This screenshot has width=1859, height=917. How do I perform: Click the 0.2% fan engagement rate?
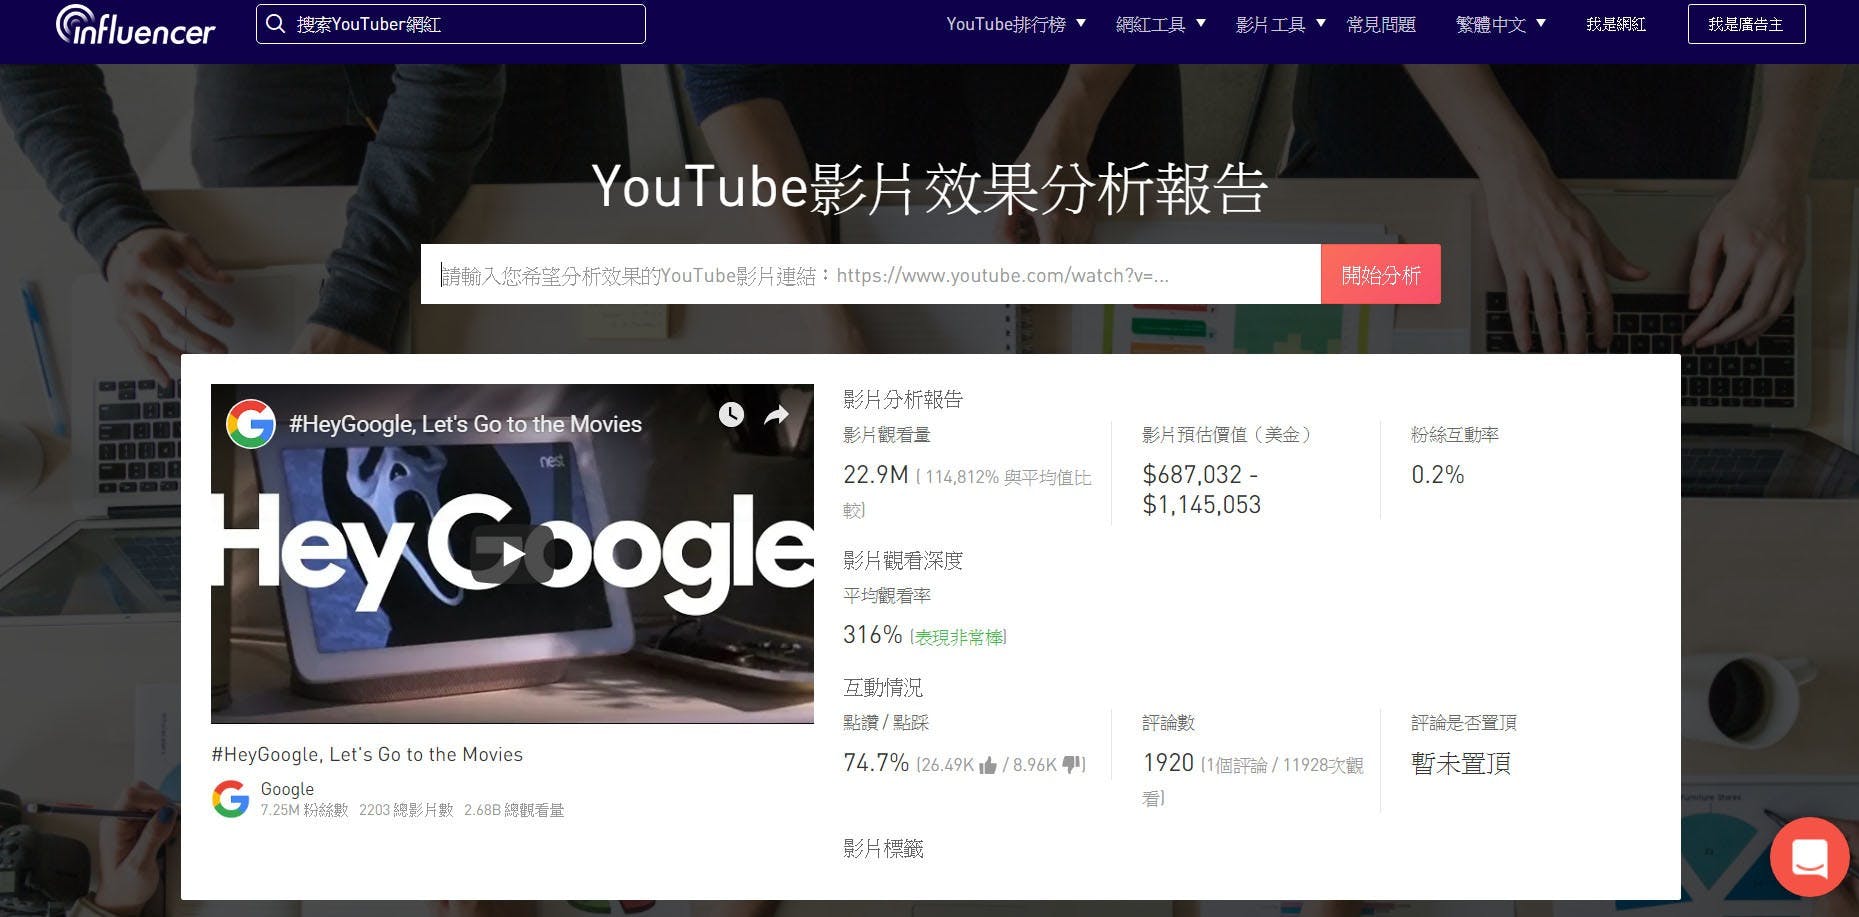pos(1438,474)
